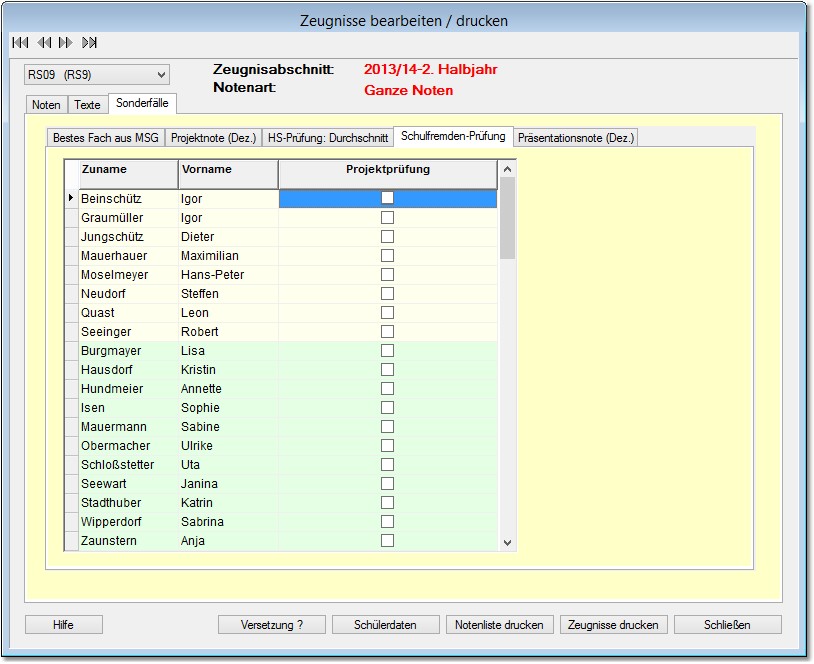Jump to last record navigation icon
Screen dimensions: 814x664
pyautogui.click(x=90, y=43)
